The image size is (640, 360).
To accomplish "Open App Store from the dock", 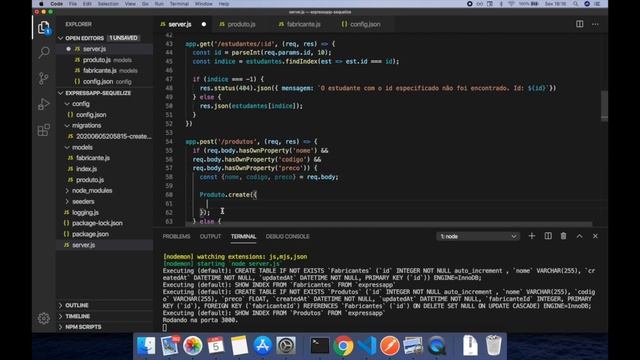I will pos(262,345).
